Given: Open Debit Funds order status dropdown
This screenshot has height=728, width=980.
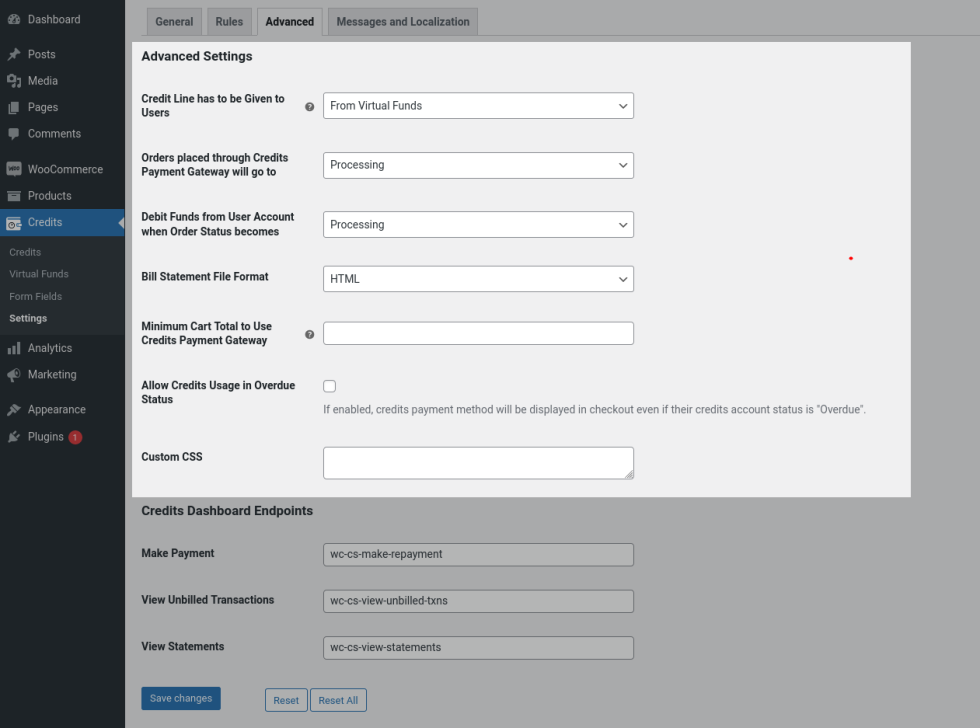Looking at the screenshot, I should point(478,225).
